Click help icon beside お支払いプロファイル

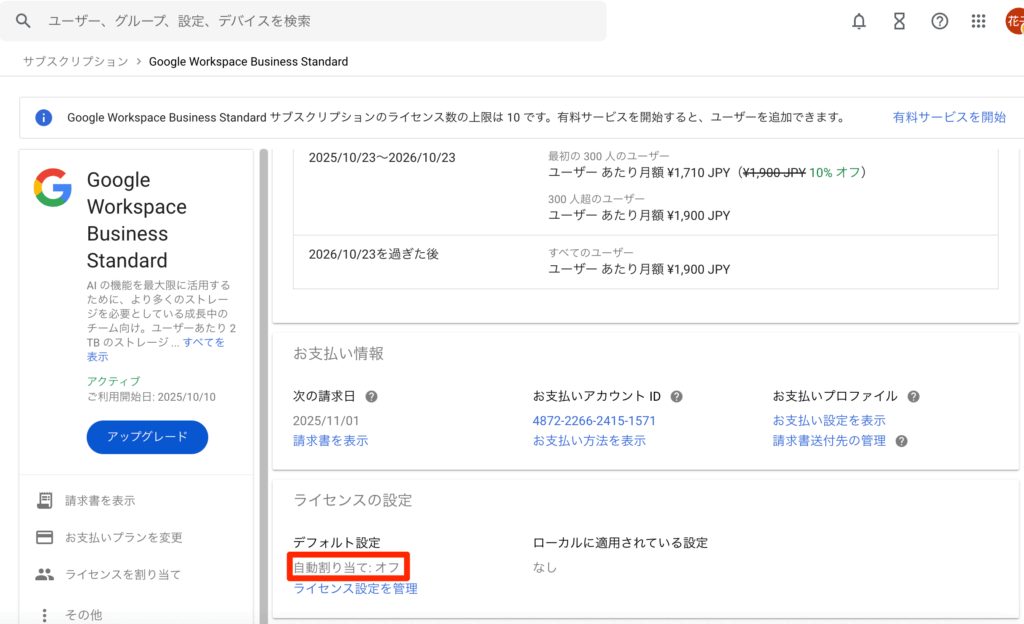913,396
